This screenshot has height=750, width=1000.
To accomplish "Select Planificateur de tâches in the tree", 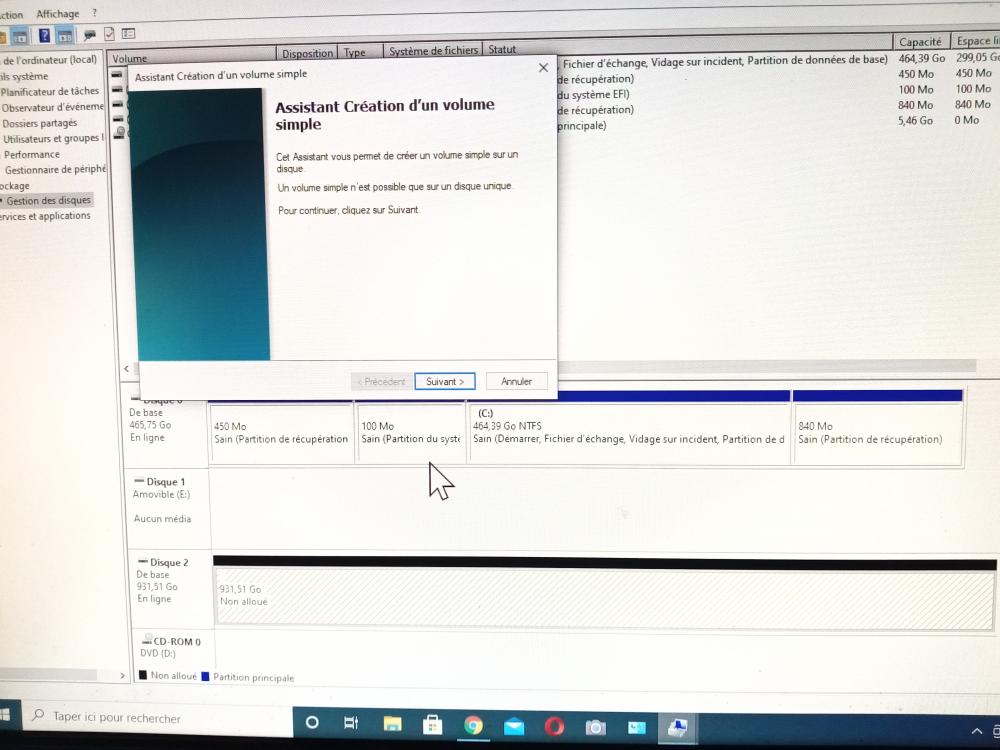I will coord(50,91).
